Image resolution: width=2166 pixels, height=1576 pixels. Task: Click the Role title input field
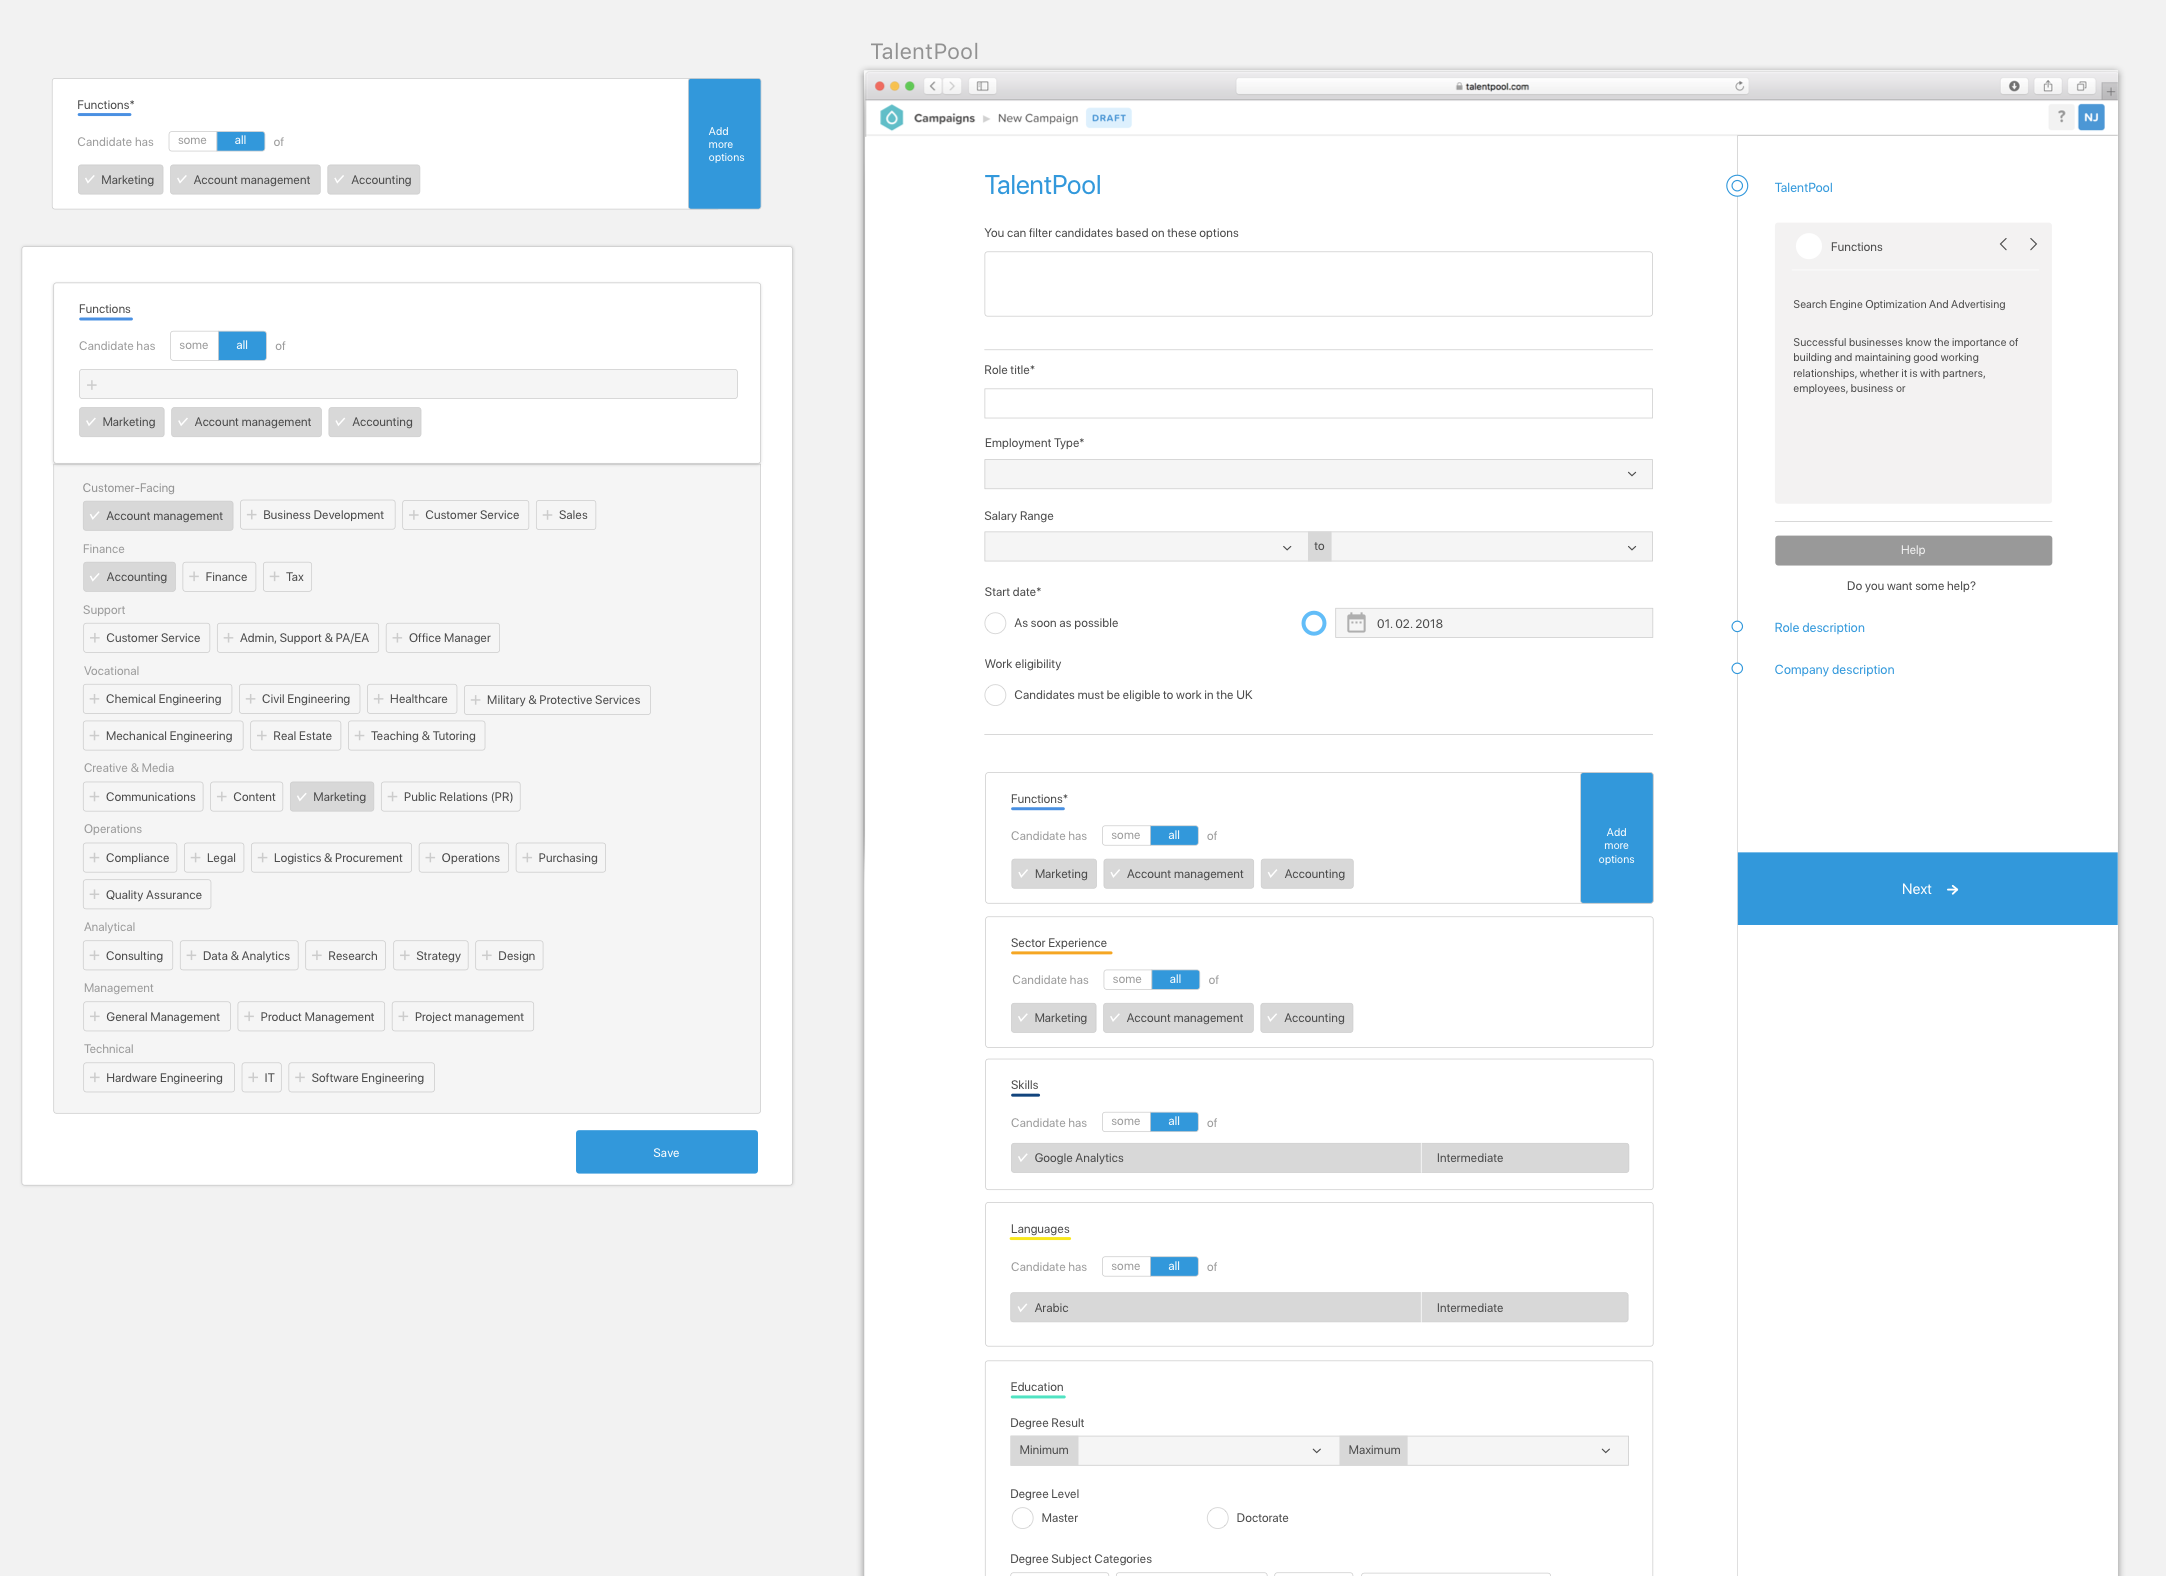coord(1318,403)
